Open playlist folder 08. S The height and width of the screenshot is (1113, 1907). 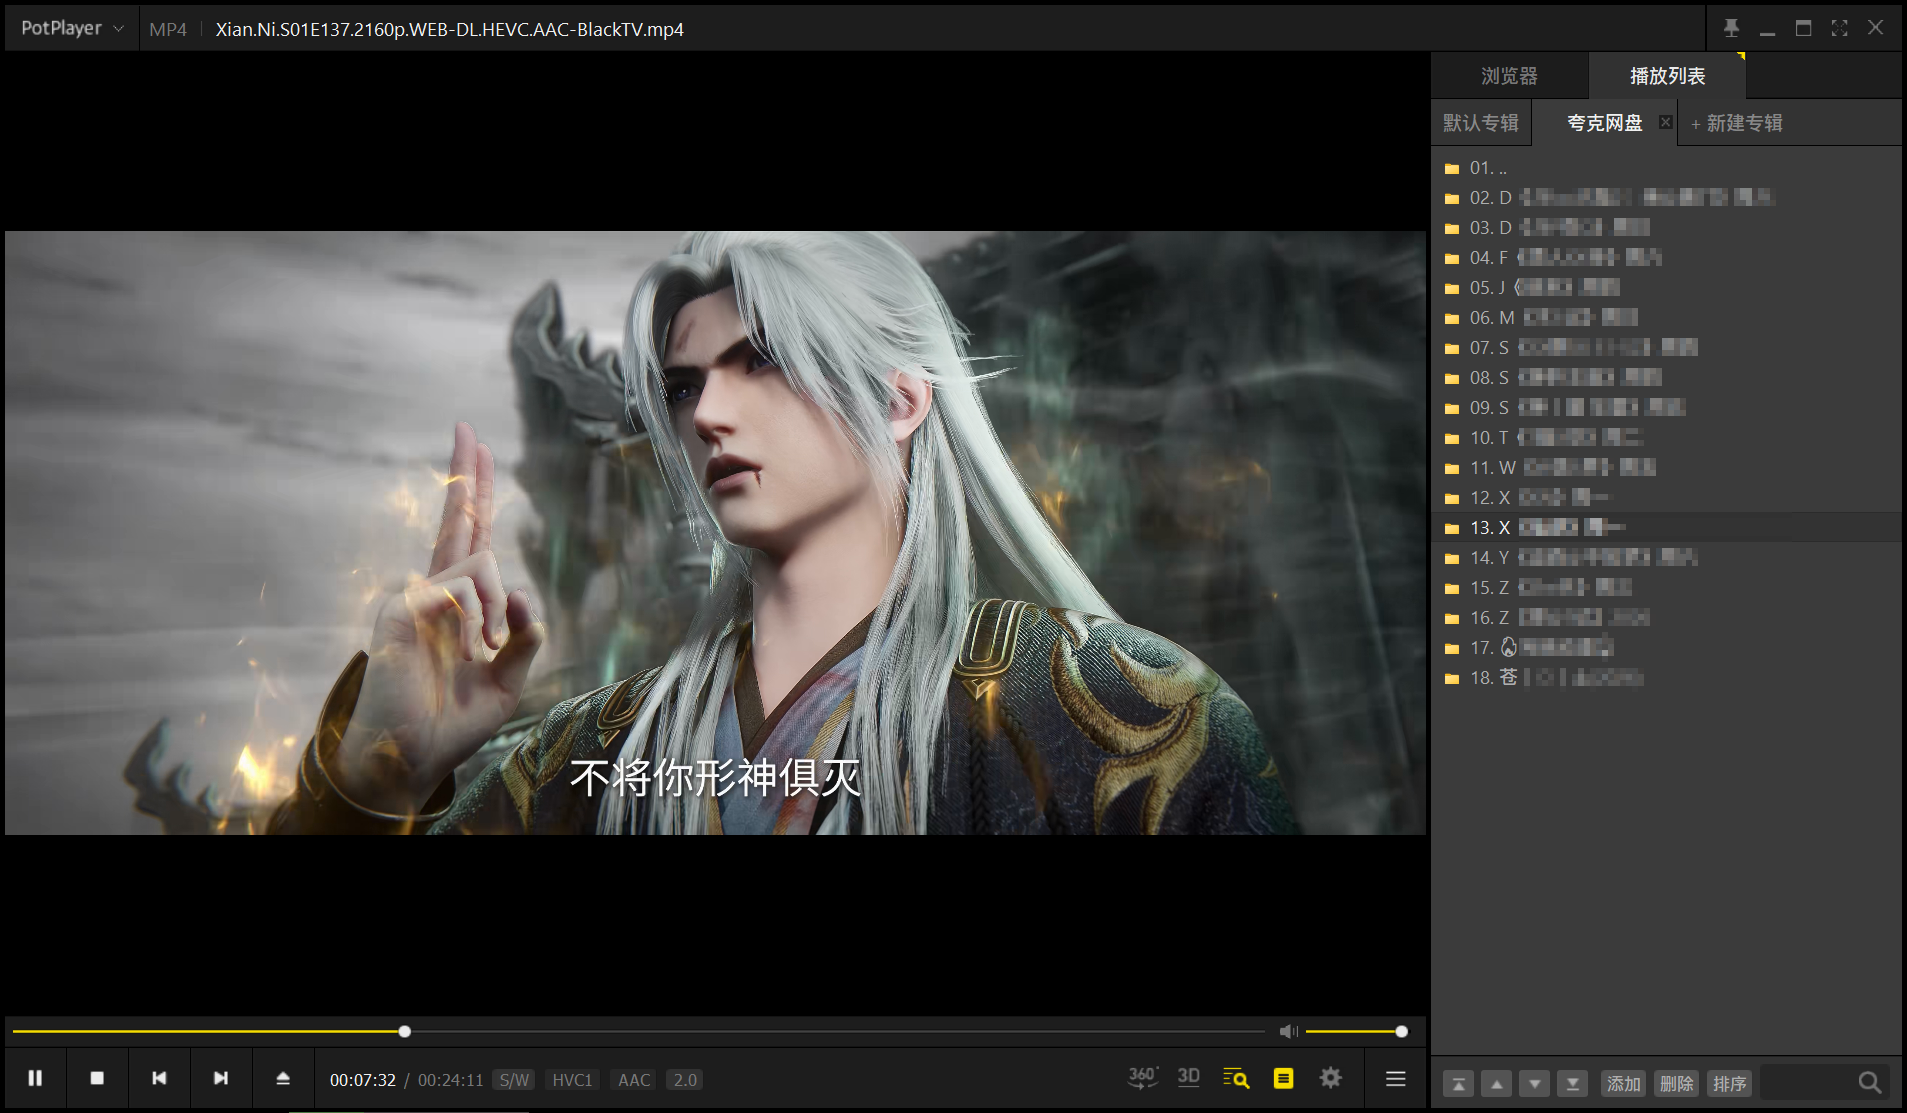click(x=1666, y=378)
